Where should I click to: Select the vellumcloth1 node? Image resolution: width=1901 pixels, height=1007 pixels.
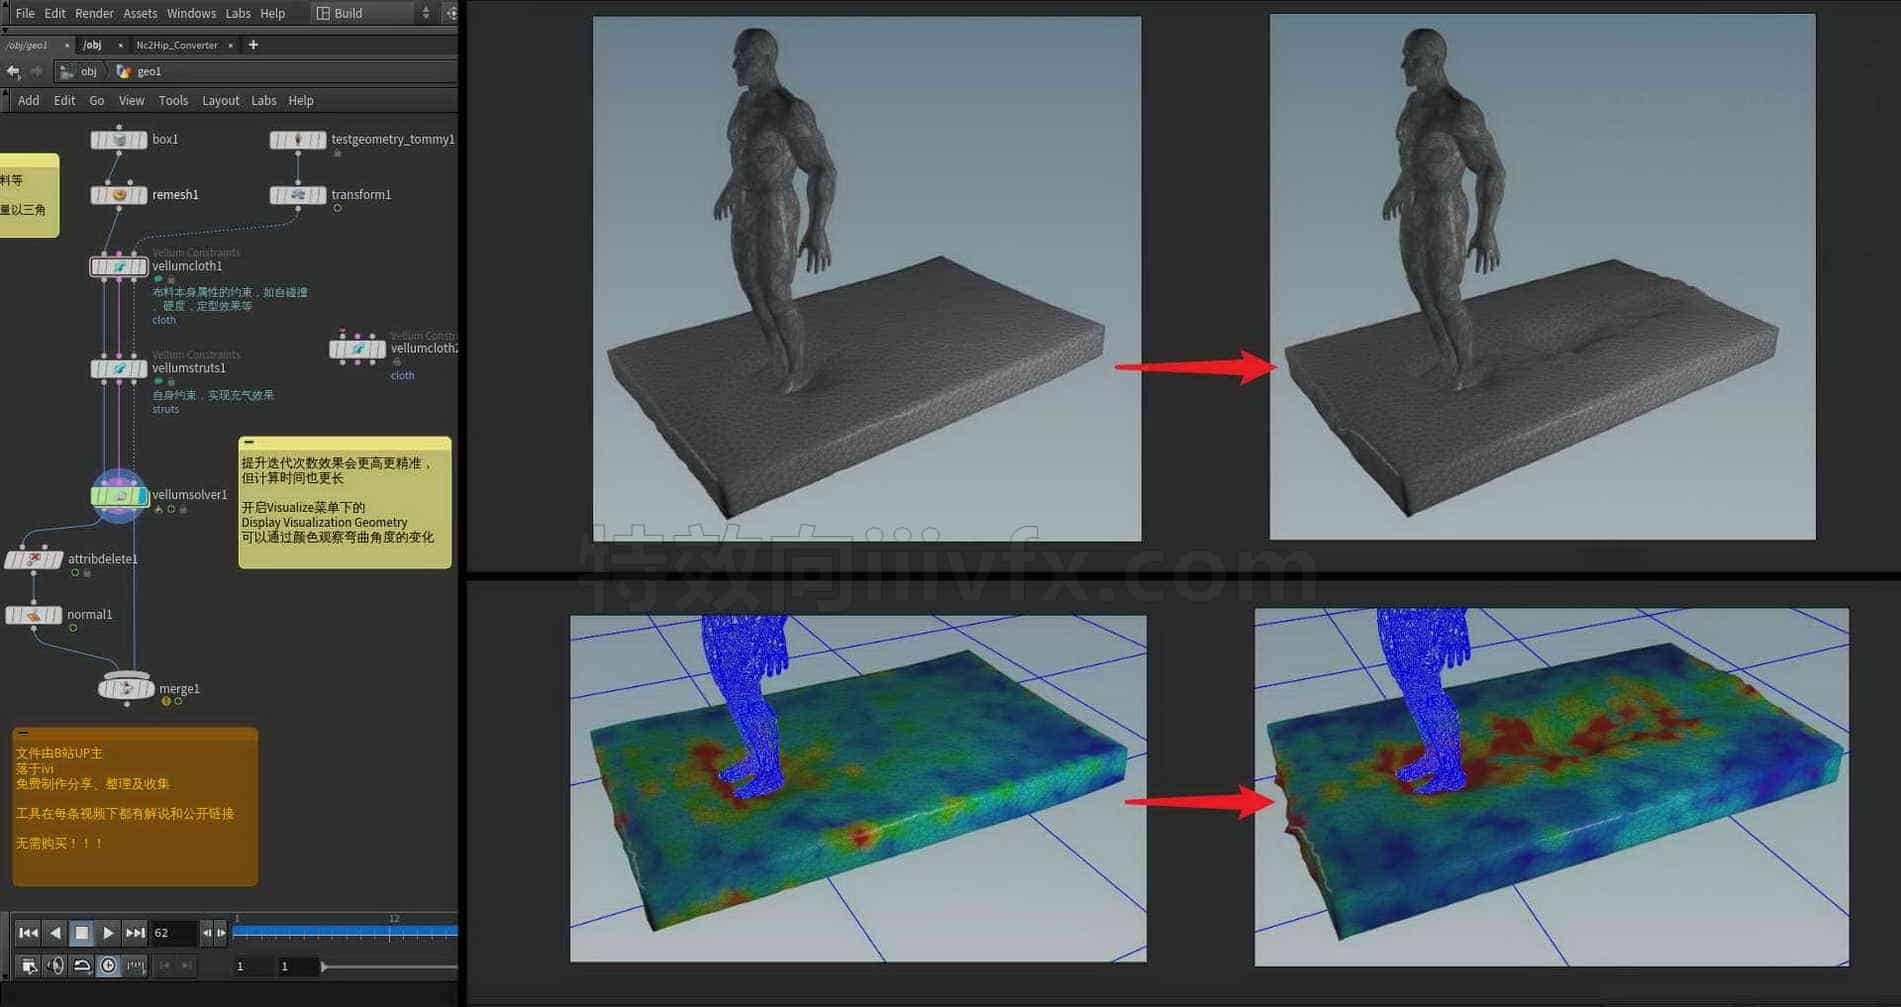[119, 267]
